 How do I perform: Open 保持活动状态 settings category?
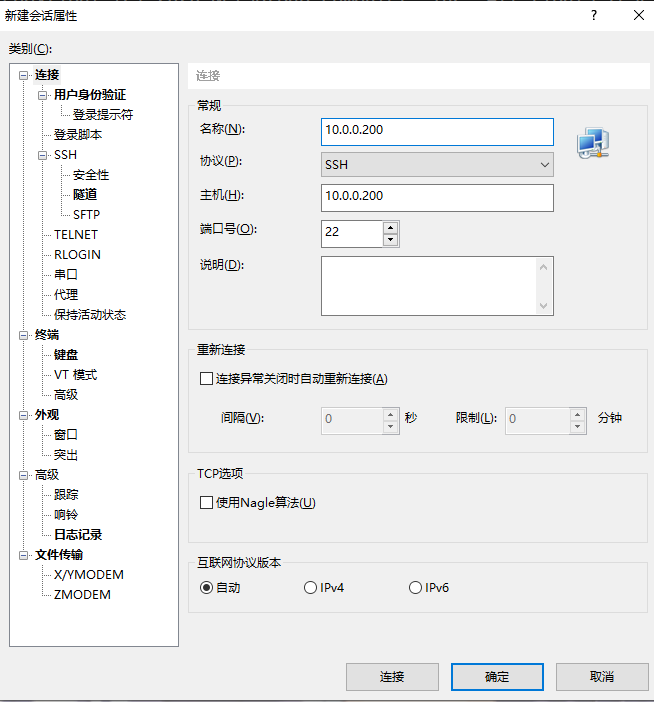[x=90, y=315]
